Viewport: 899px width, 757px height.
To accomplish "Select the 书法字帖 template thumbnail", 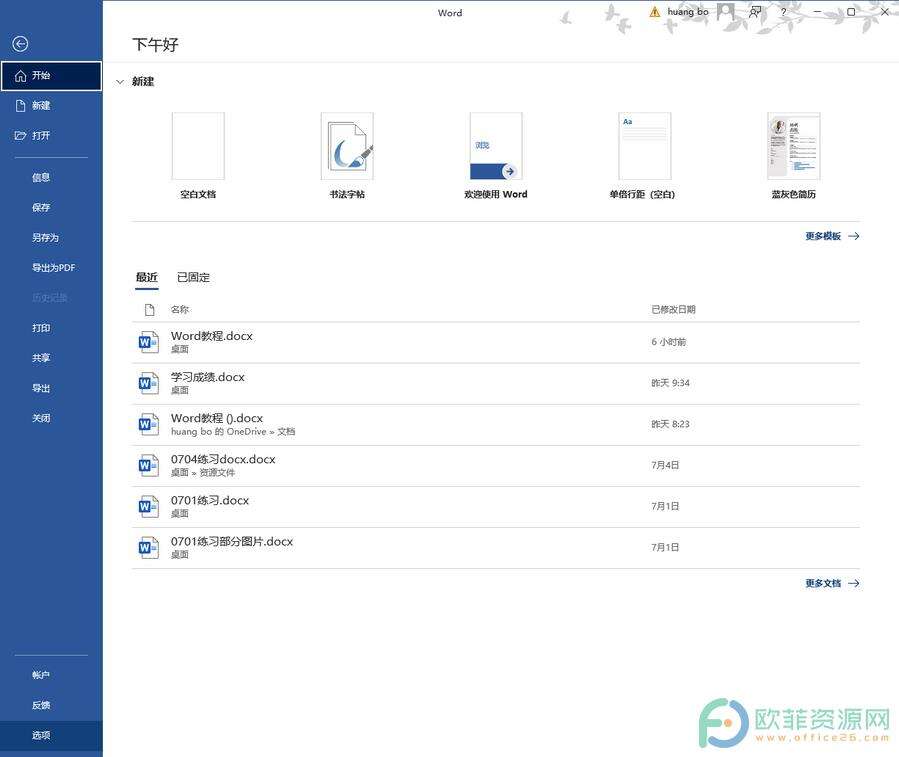I will (x=347, y=146).
